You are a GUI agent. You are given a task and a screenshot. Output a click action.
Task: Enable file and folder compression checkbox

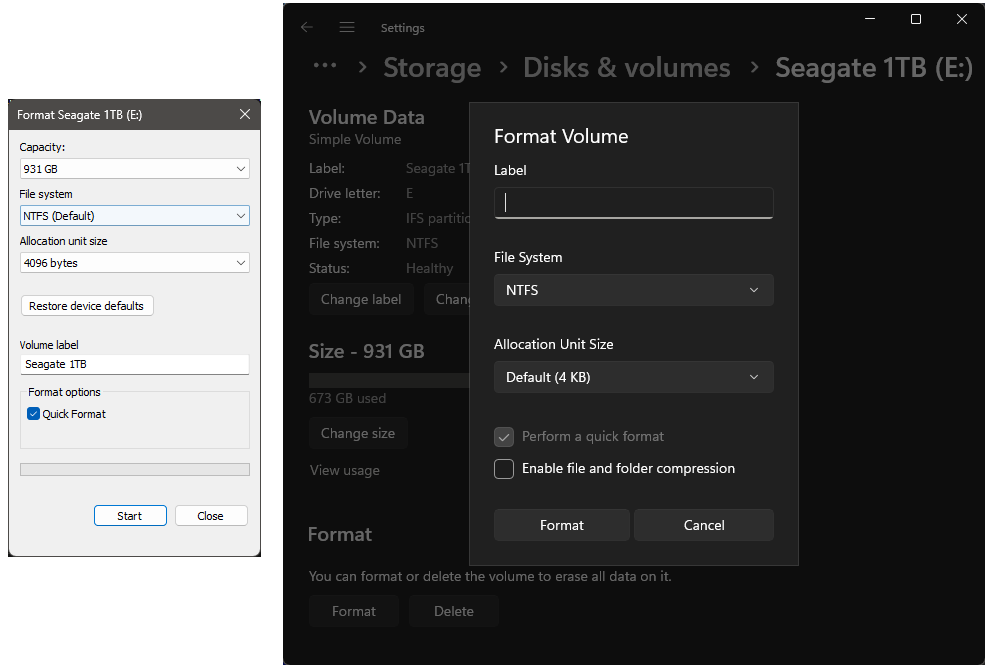point(504,468)
